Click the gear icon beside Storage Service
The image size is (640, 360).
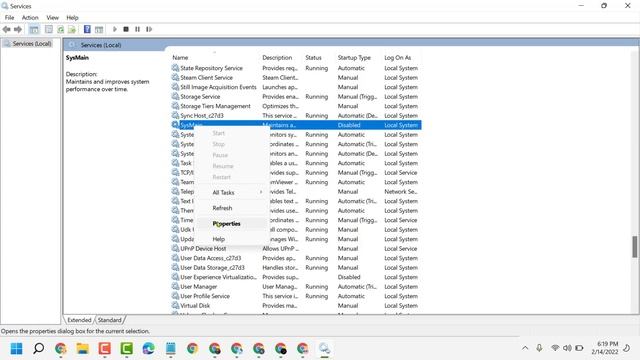click(175, 96)
